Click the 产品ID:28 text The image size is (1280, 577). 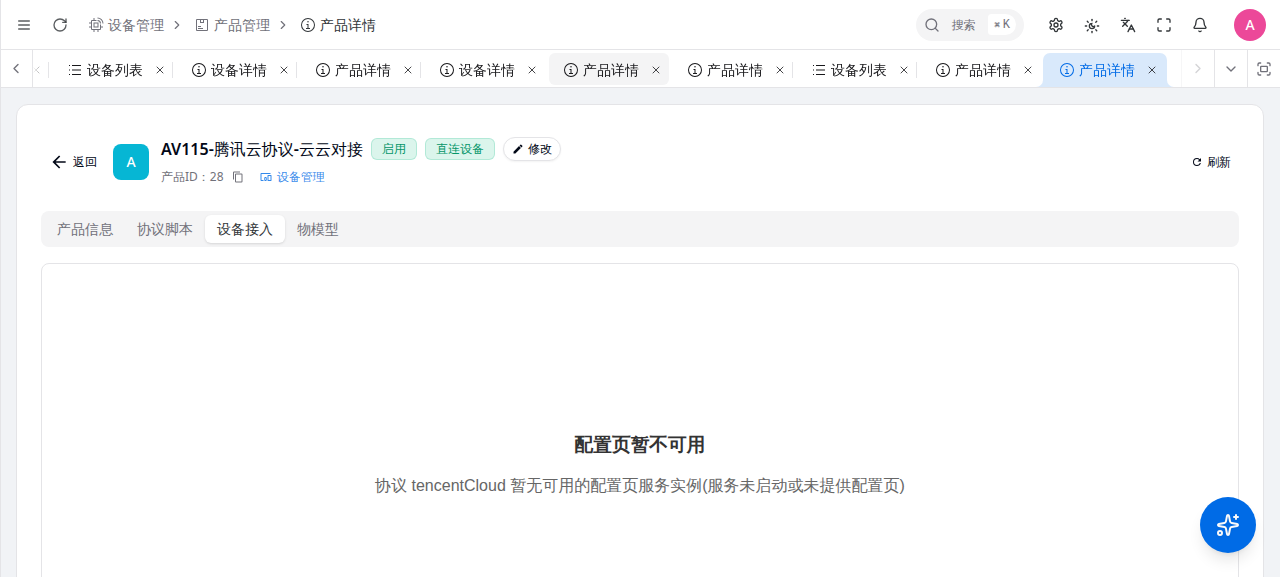[x=192, y=177]
